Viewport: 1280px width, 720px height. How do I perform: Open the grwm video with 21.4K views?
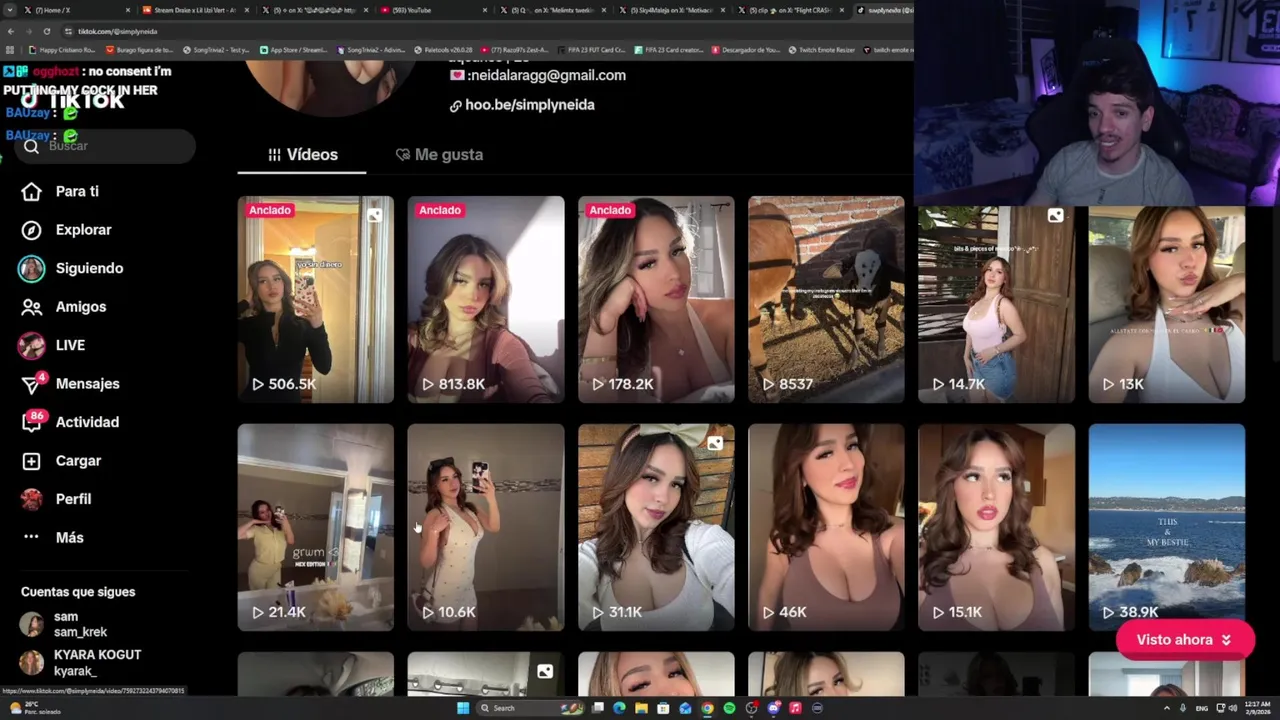pos(316,528)
